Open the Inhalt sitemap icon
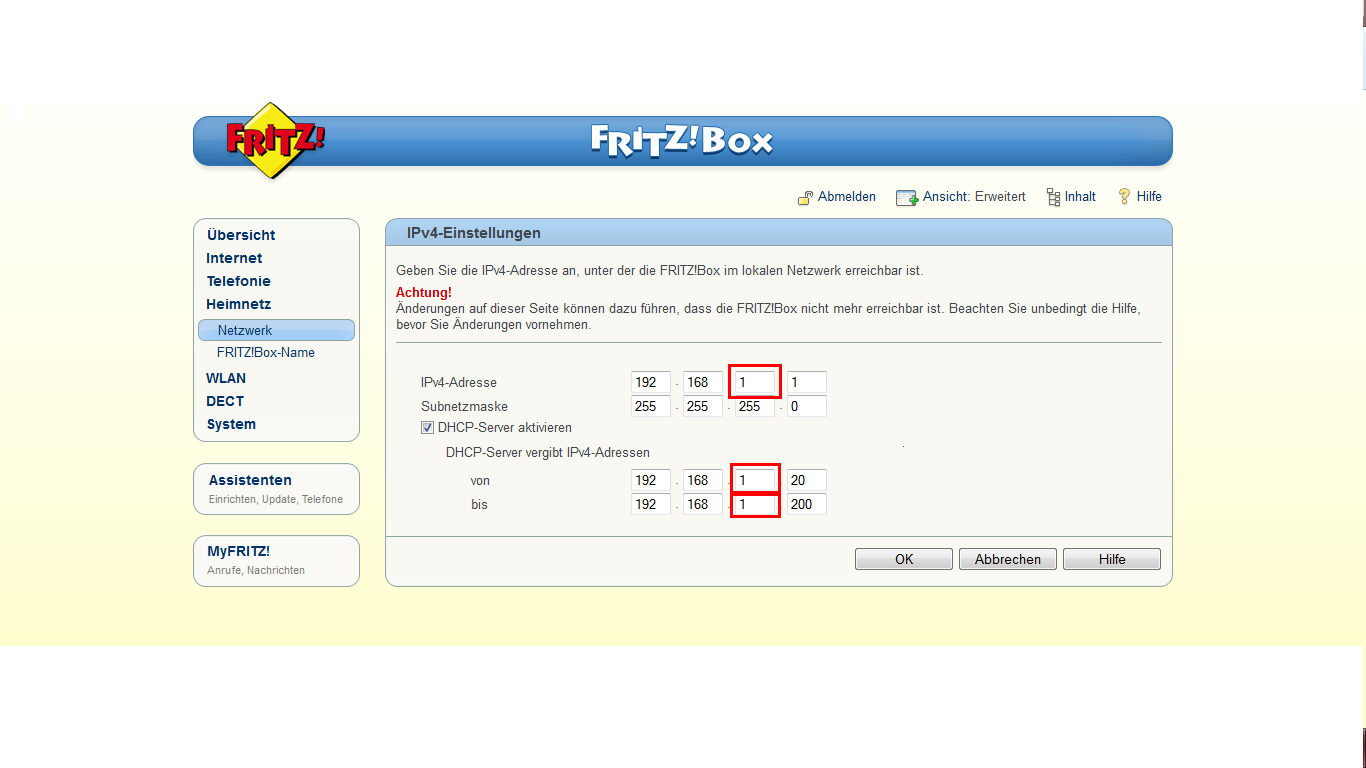This screenshot has width=1366, height=768. coord(1053,197)
